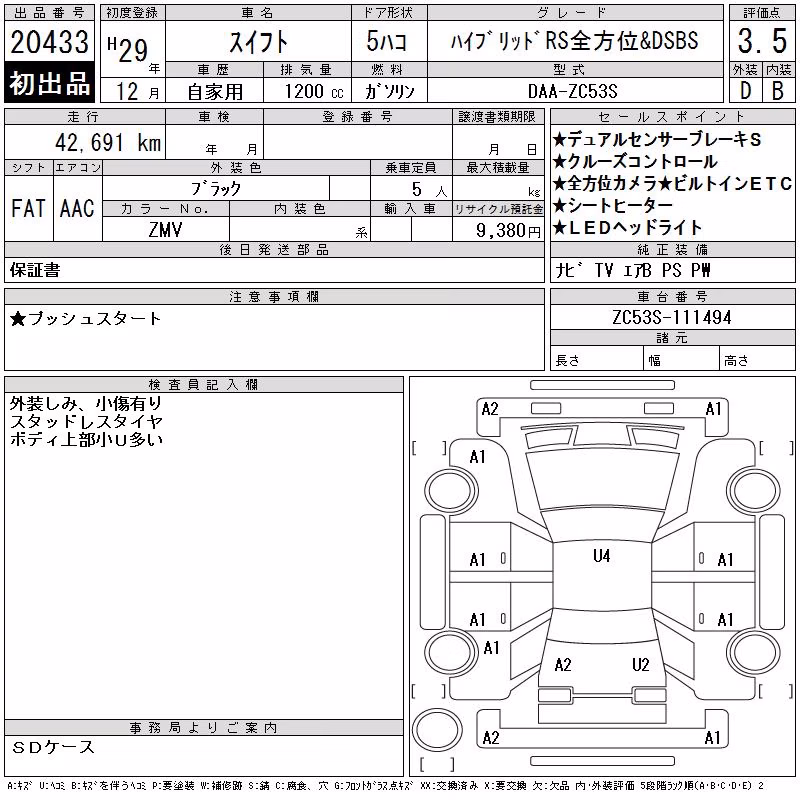800x800 pixels.
Task: Click displacement value 1200 cc
Action: pyautogui.click(x=314, y=92)
